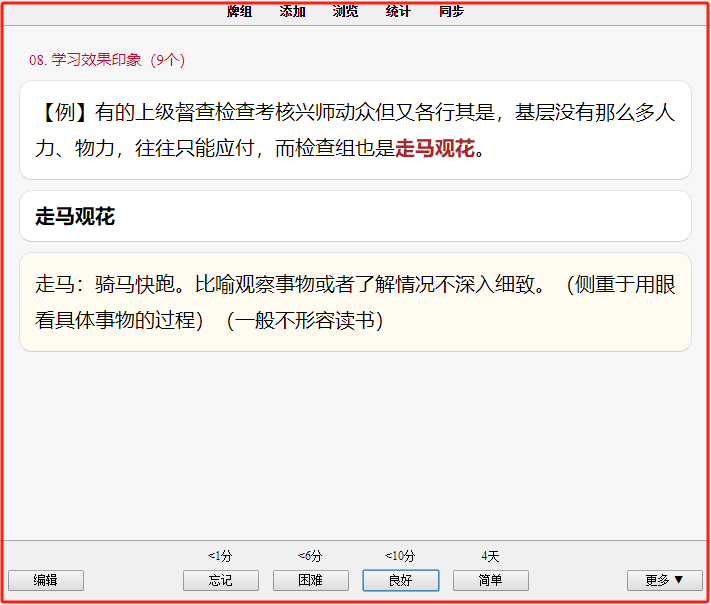Rate card with 简单 button
711x605 pixels.
point(491,580)
